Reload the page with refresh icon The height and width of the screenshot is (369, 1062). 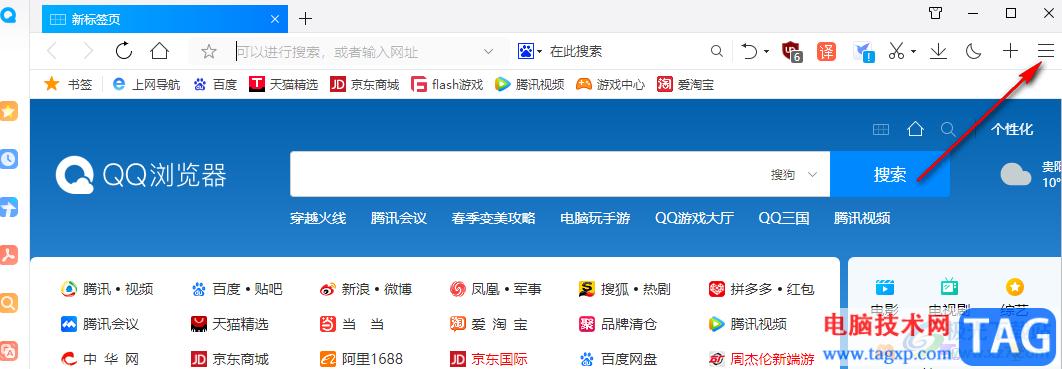123,51
